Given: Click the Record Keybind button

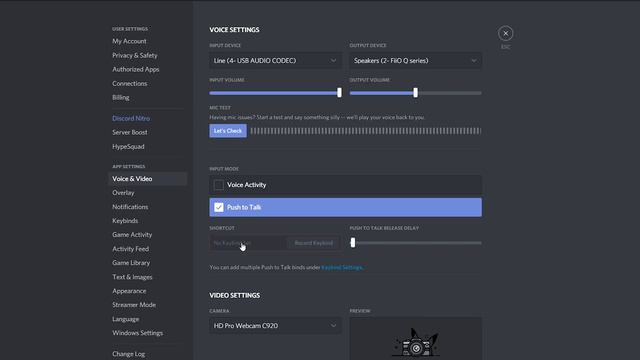Looking at the screenshot, I should [313, 243].
